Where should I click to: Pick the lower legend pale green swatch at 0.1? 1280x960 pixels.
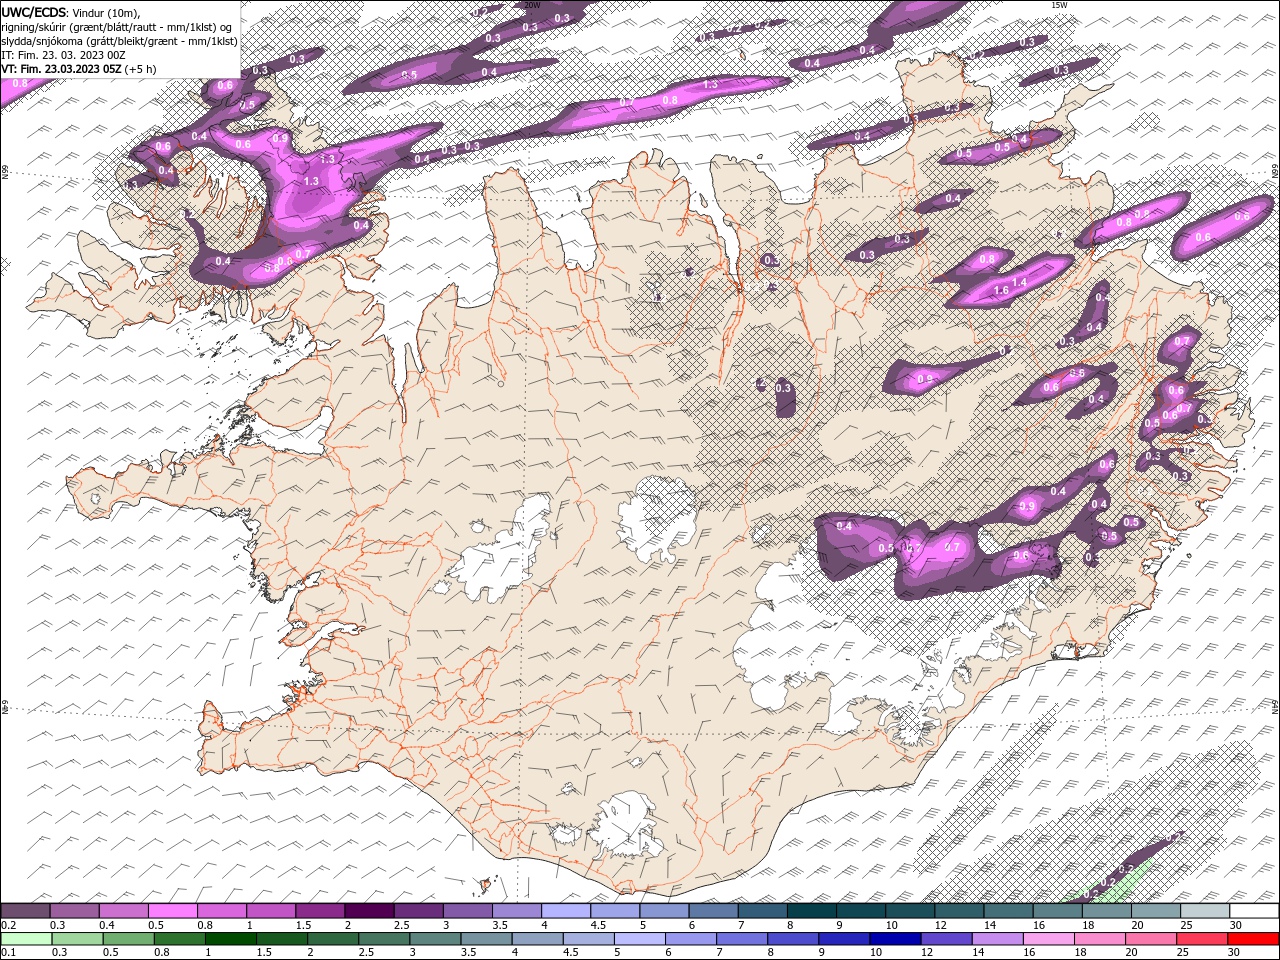coord(26,939)
